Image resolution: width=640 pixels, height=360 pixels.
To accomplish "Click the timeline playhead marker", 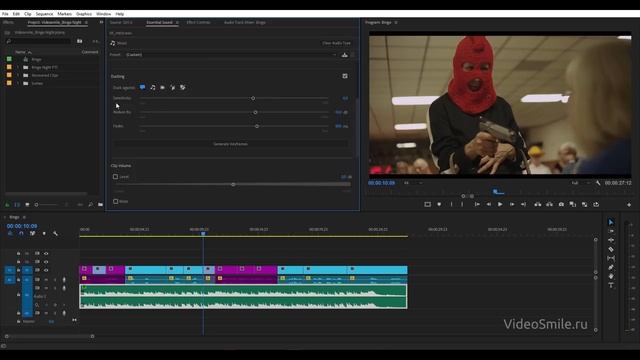I will (x=203, y=233).
